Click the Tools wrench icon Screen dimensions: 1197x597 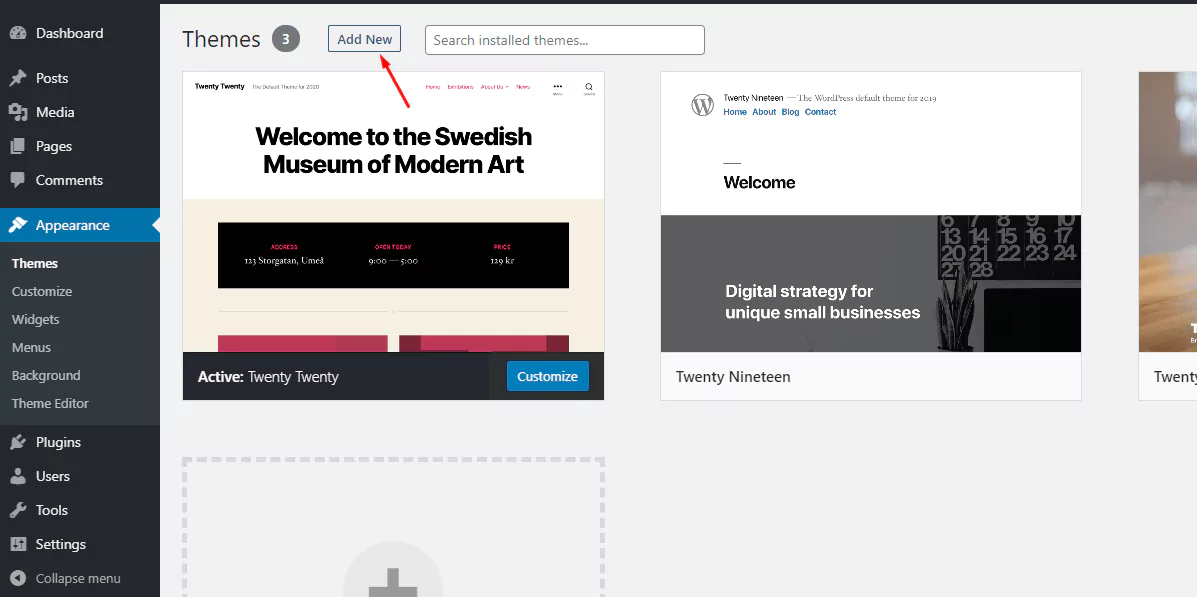coord(18,511)
